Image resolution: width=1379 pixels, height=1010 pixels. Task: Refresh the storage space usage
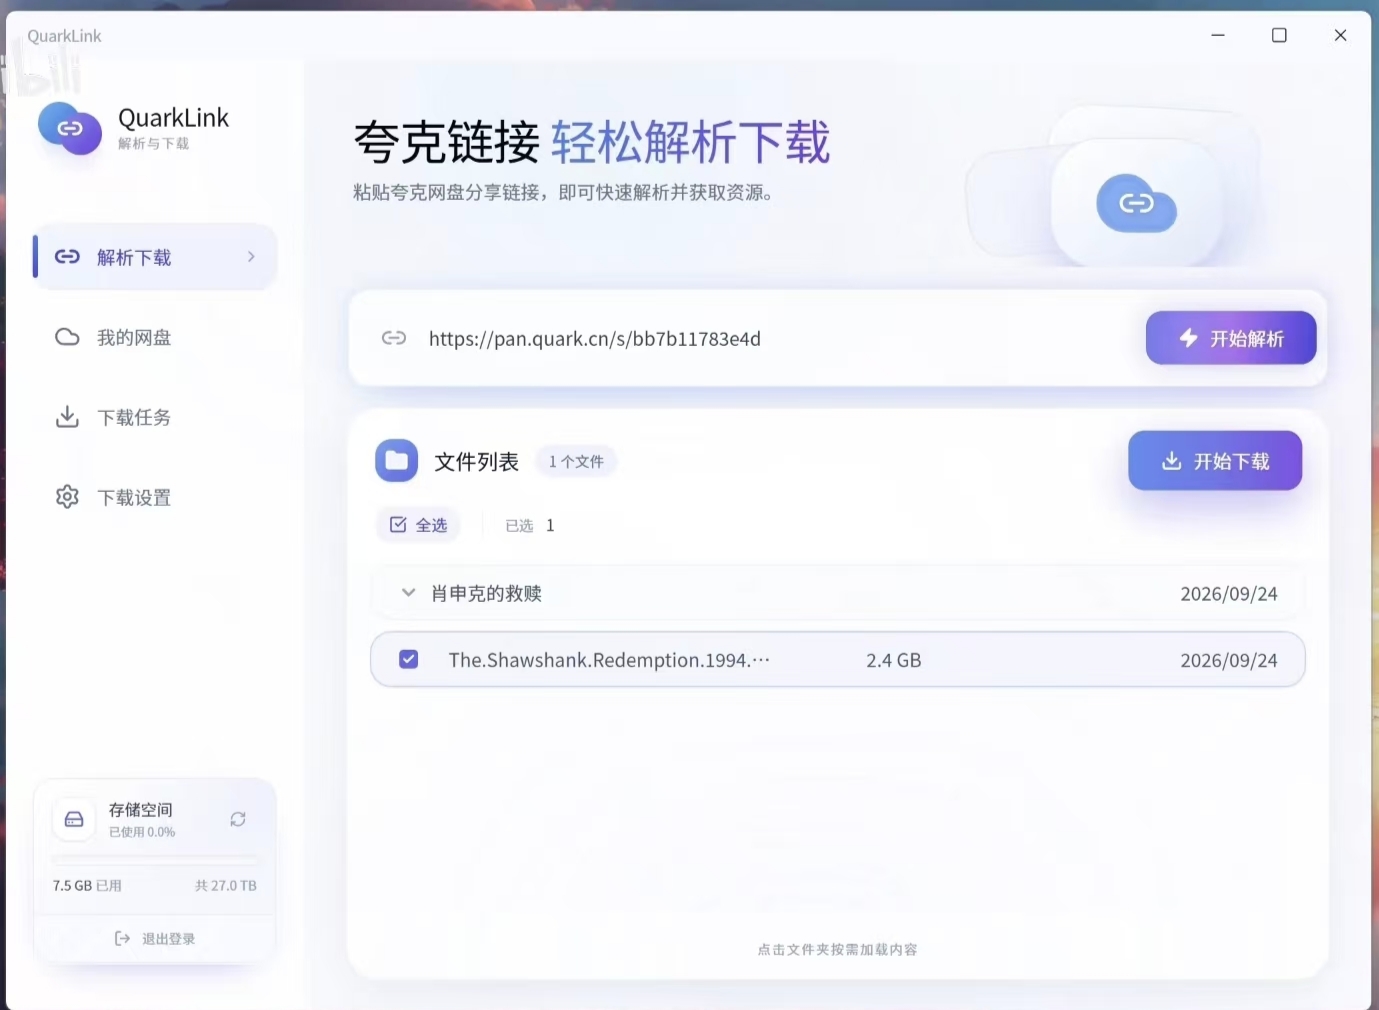(x=238, y=819)
